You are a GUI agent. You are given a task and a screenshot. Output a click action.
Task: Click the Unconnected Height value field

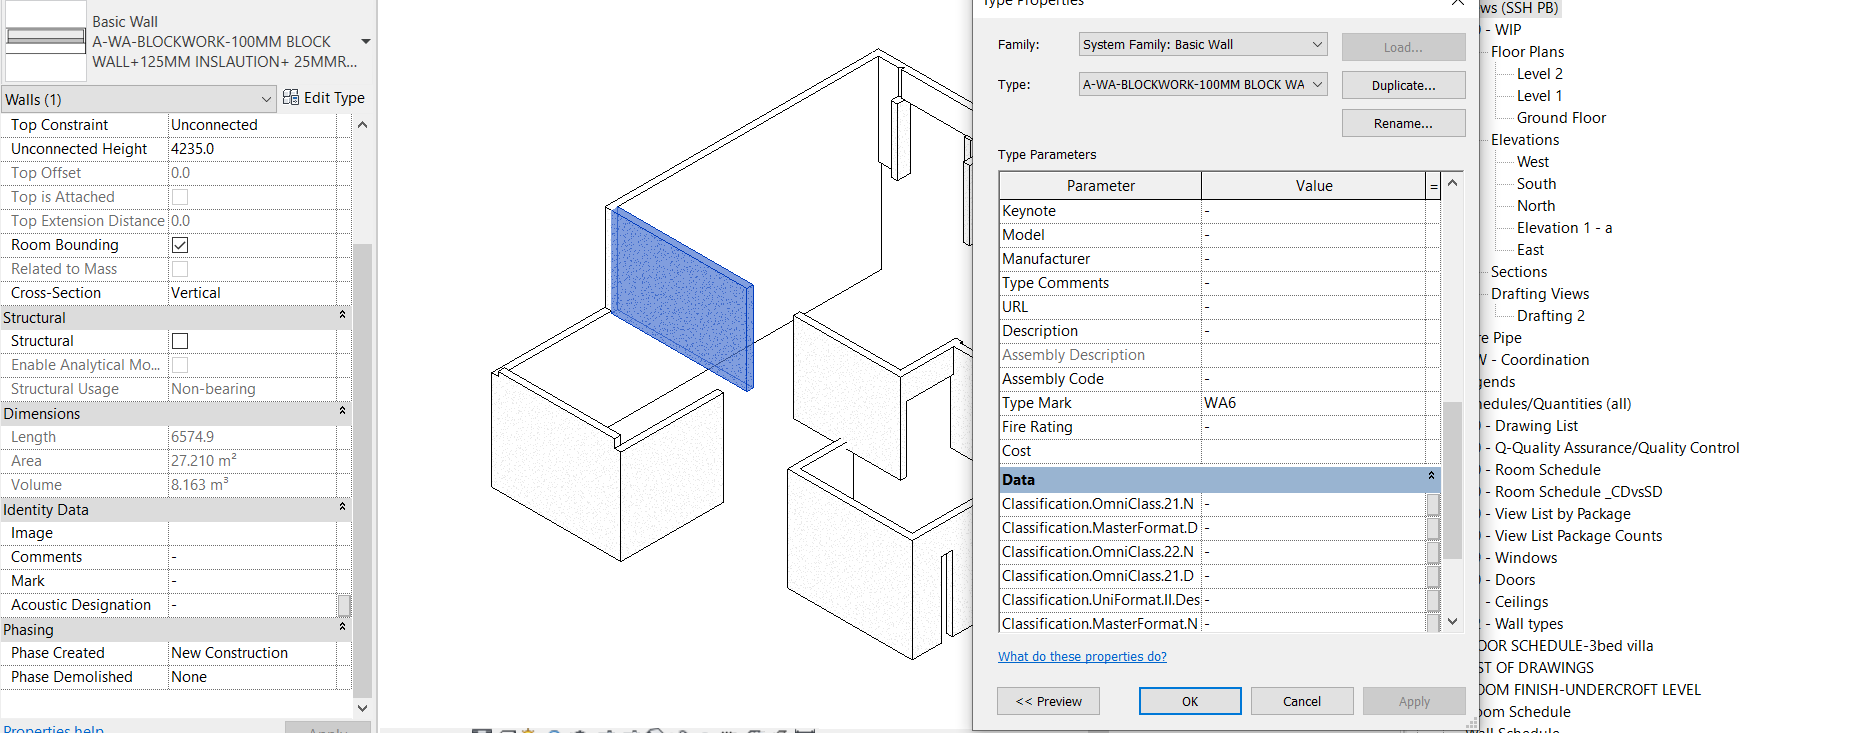pos(252,149)
